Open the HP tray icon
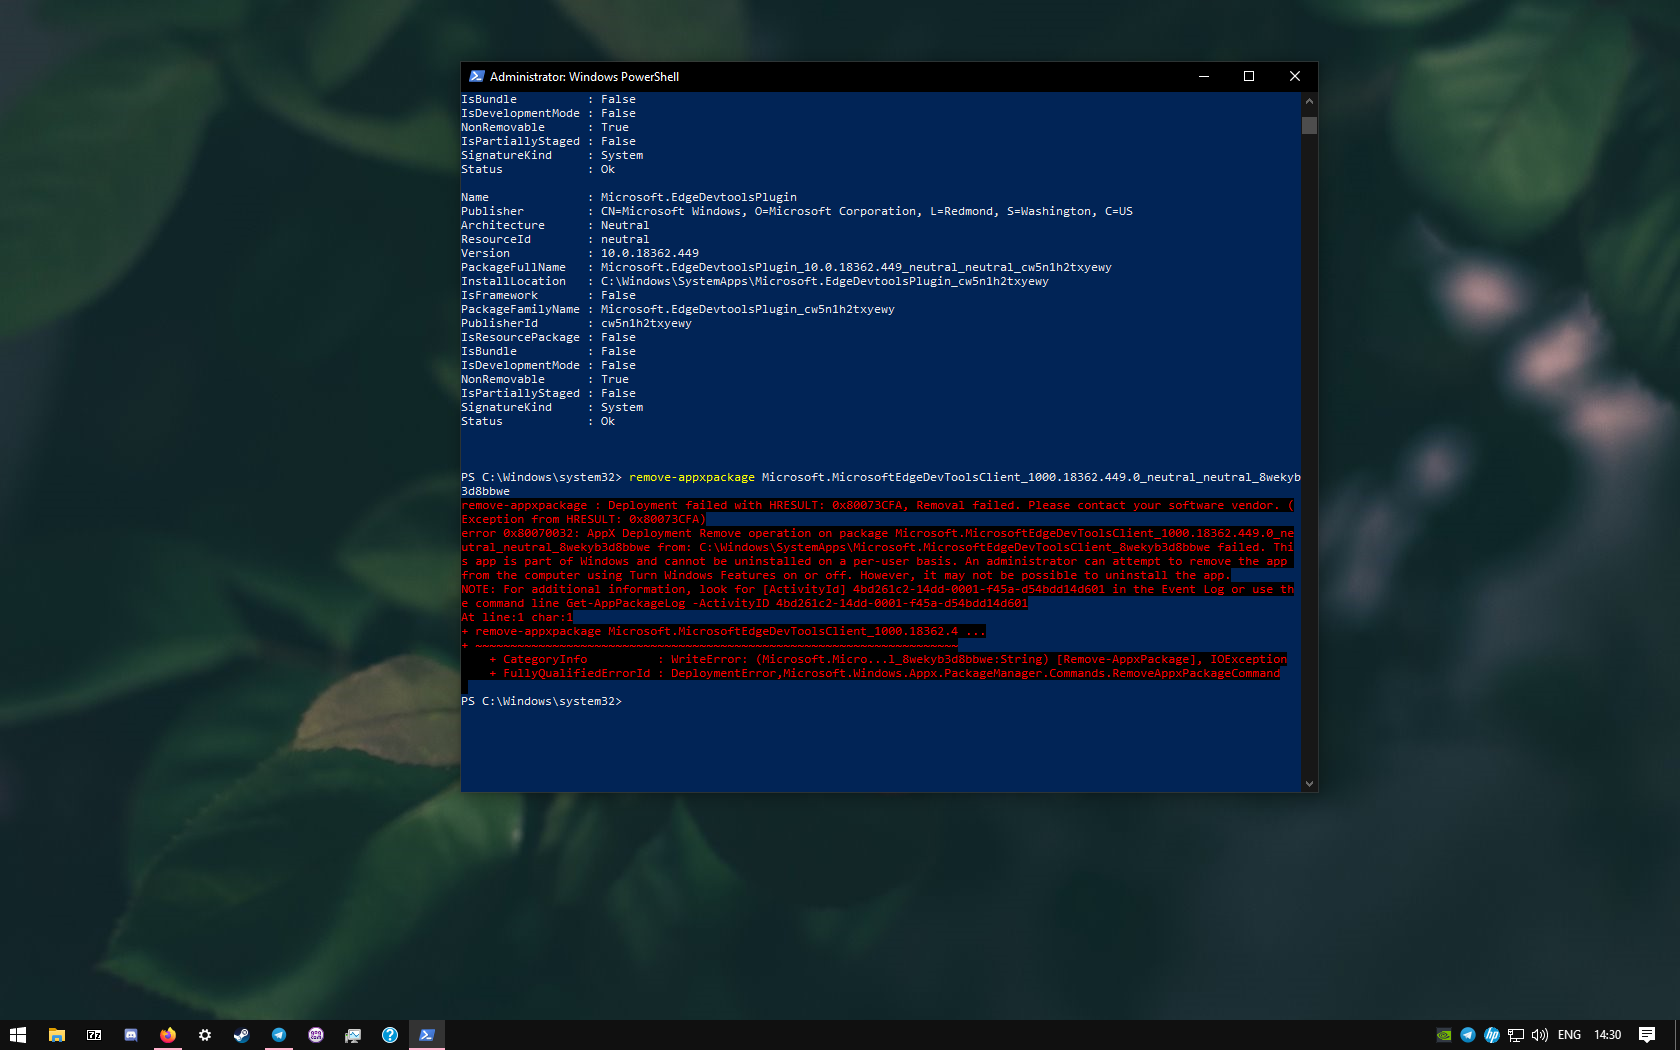This screenshot has width=1680, height=1050. click(1492, 1035)
